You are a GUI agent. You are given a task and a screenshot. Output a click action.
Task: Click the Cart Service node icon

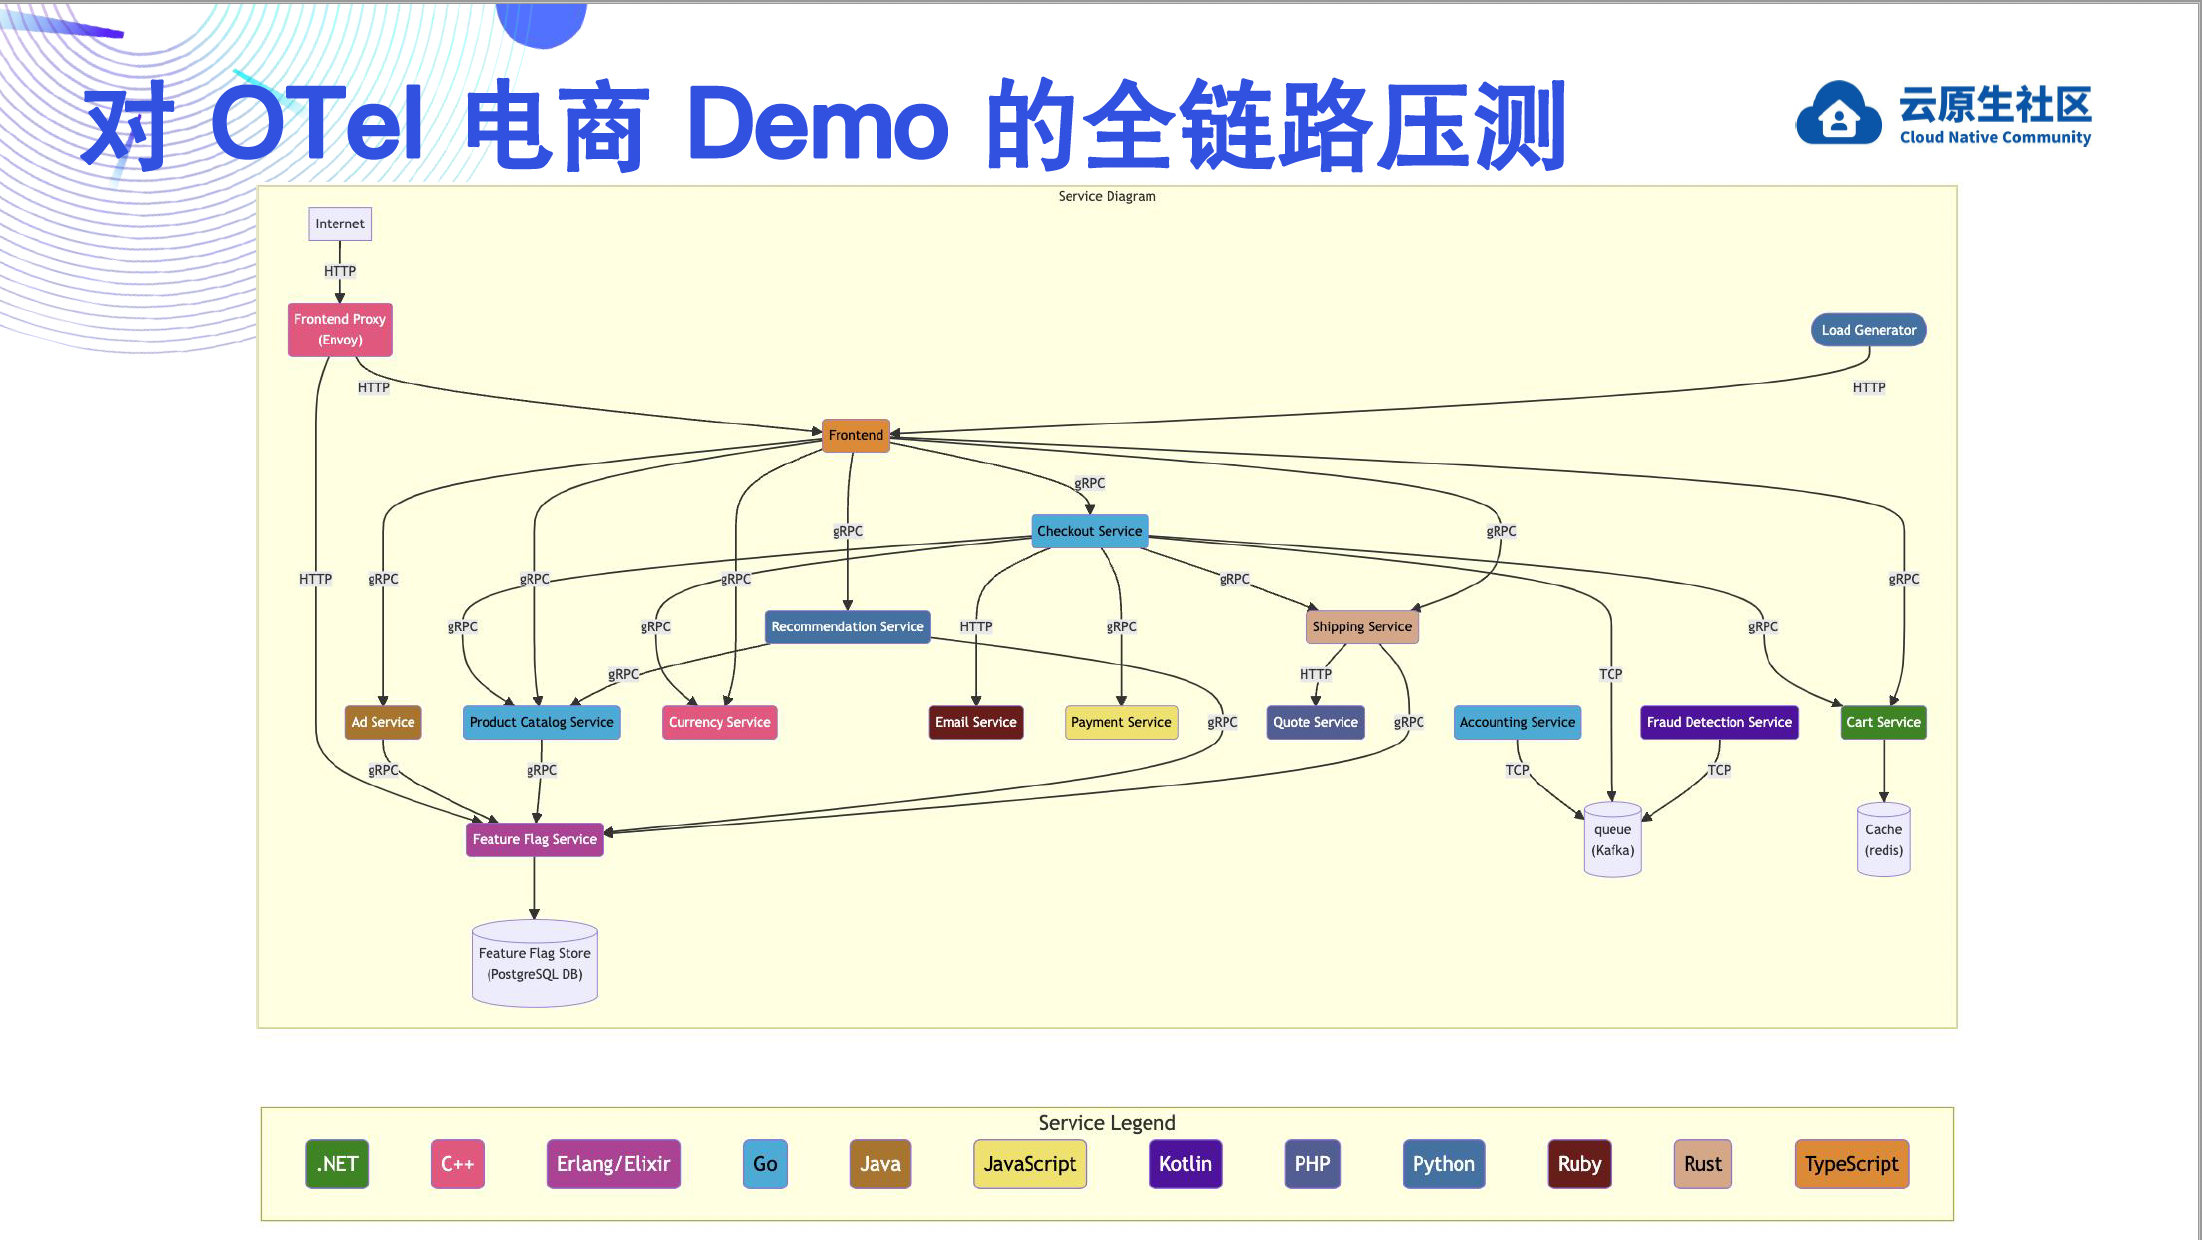coord(1881,721)
